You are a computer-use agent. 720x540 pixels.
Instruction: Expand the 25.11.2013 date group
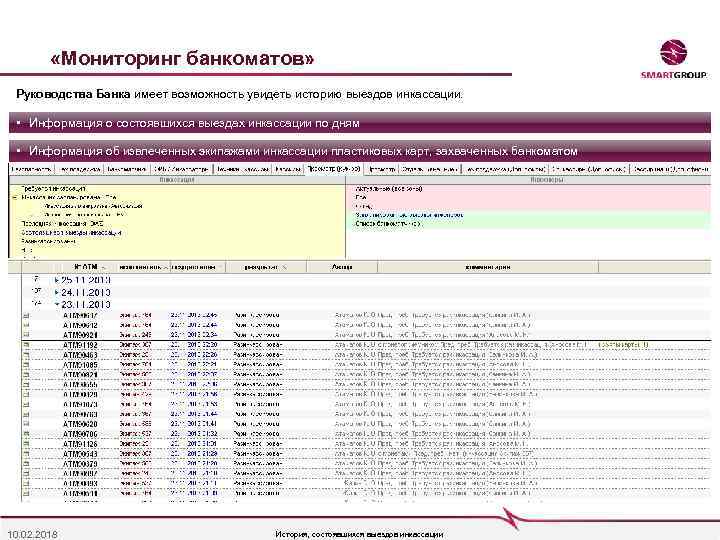pos(56,280)
